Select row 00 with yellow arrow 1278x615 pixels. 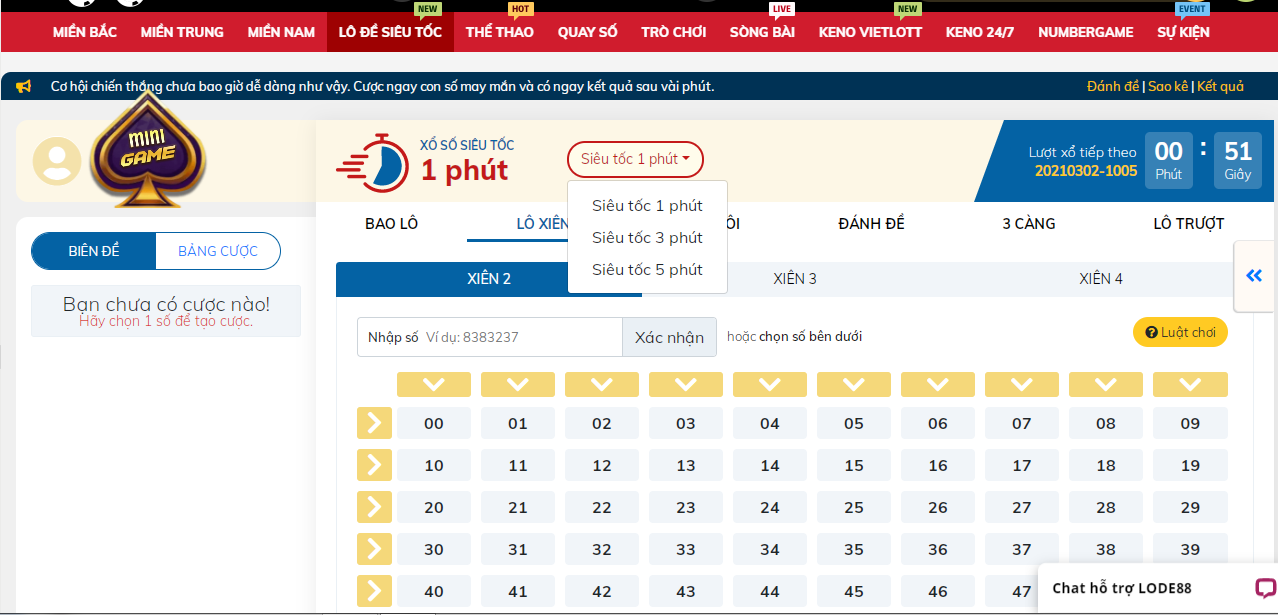(x=373, y=423)
